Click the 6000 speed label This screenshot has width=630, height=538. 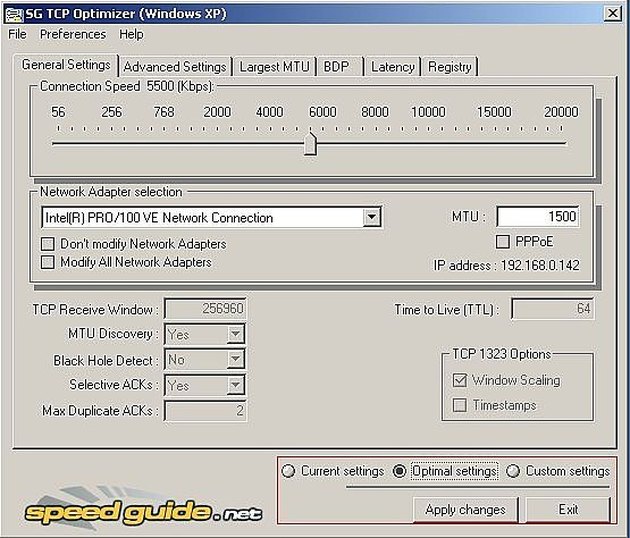coord(322,112)
